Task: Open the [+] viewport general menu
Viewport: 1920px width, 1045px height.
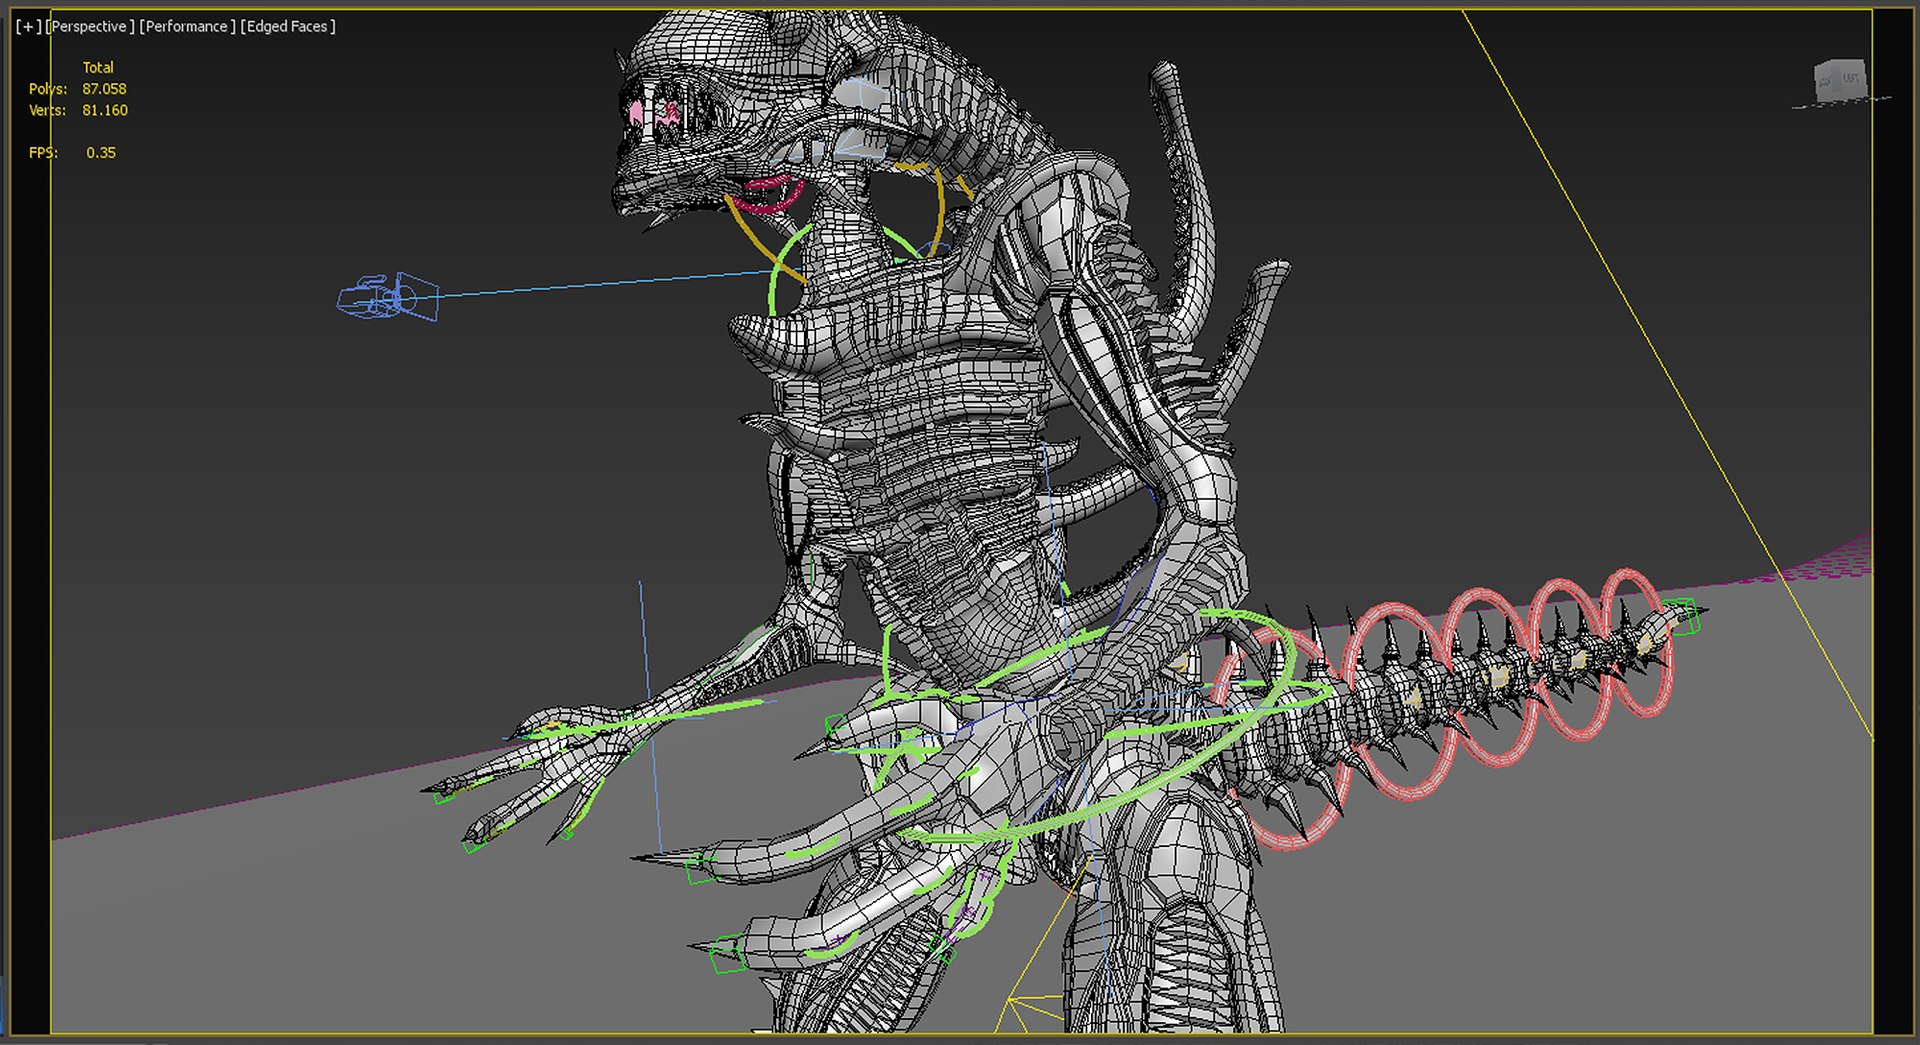Action: (x=28, y=27)
